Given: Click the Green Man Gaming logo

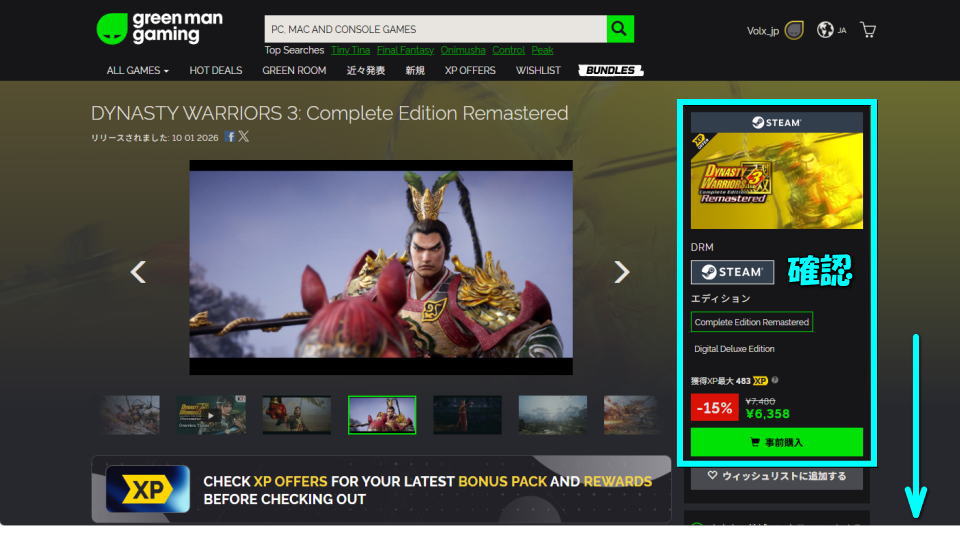Looking at the screenshot, I should pyautogui.click(x=160, y=28).
